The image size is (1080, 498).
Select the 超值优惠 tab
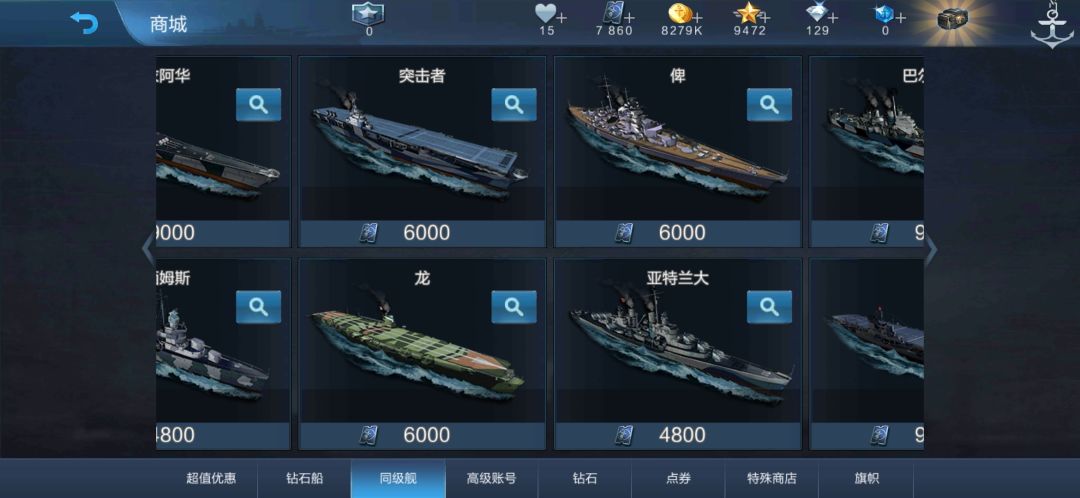pyautogui.click(x=211, y=478)
